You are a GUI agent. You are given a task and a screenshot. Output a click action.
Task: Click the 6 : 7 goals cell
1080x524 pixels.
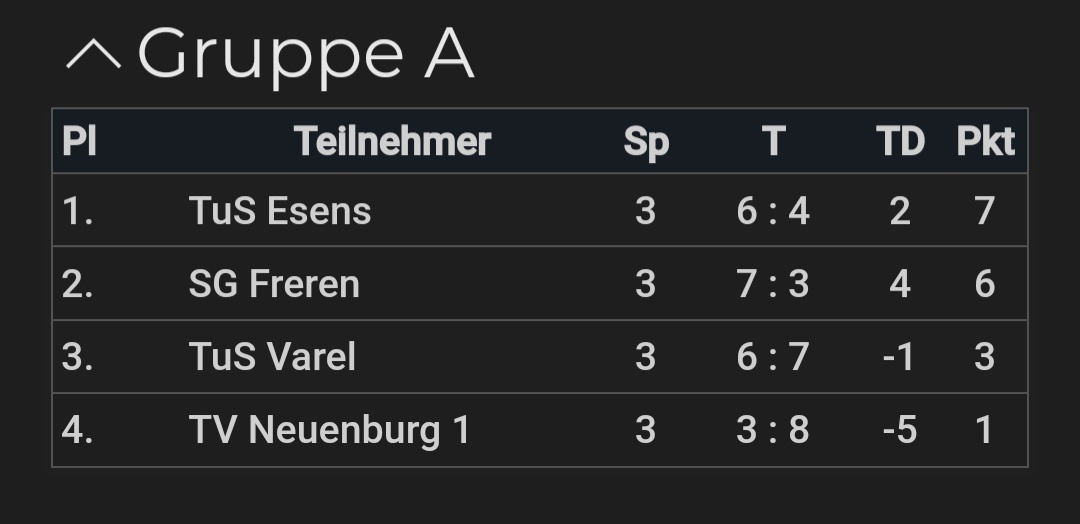tap(773, 357)
